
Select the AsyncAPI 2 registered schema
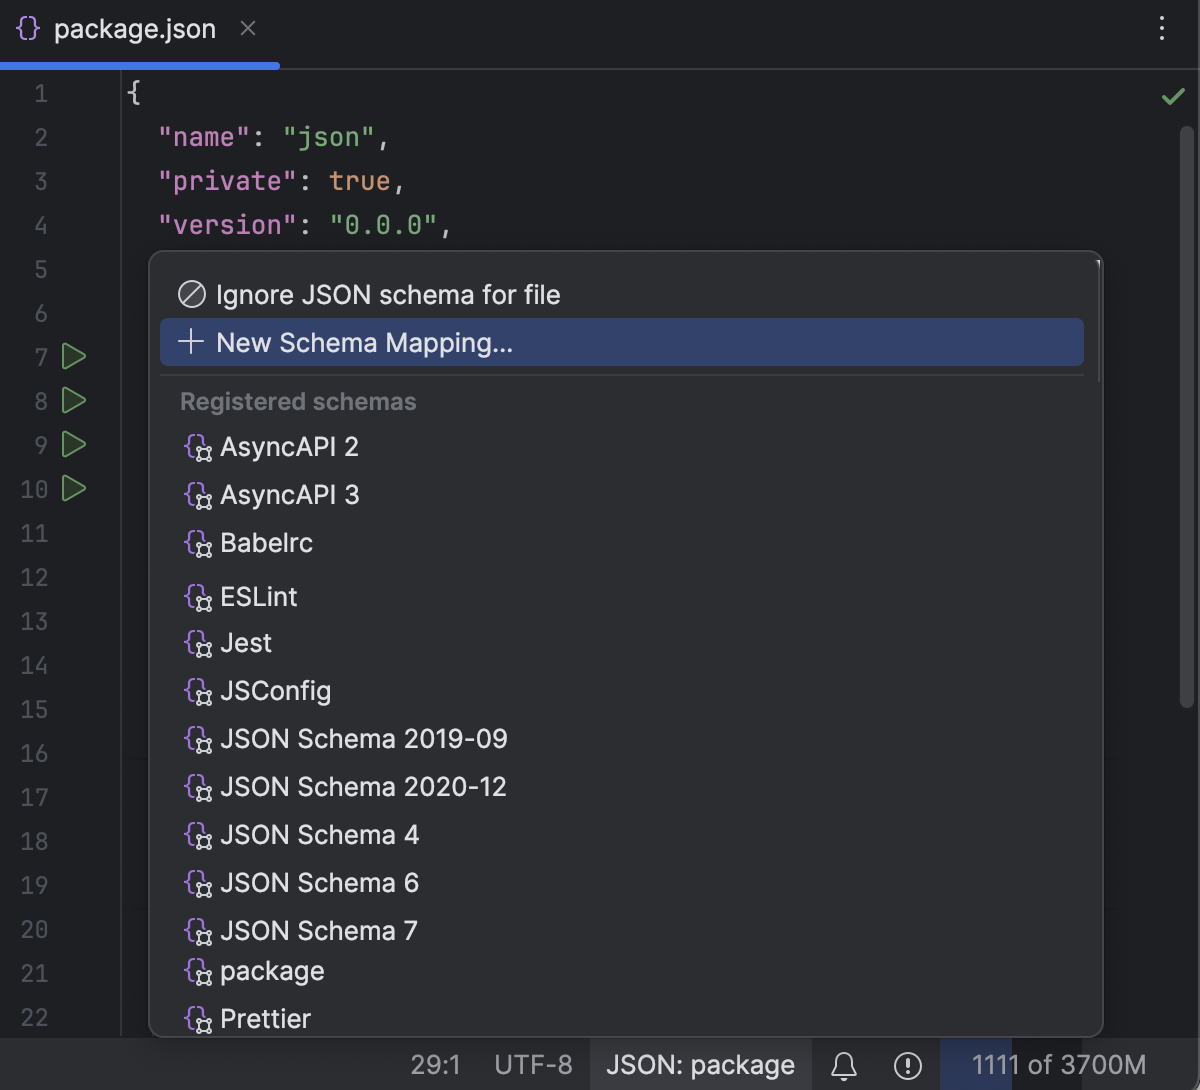[x=289, y=447]
